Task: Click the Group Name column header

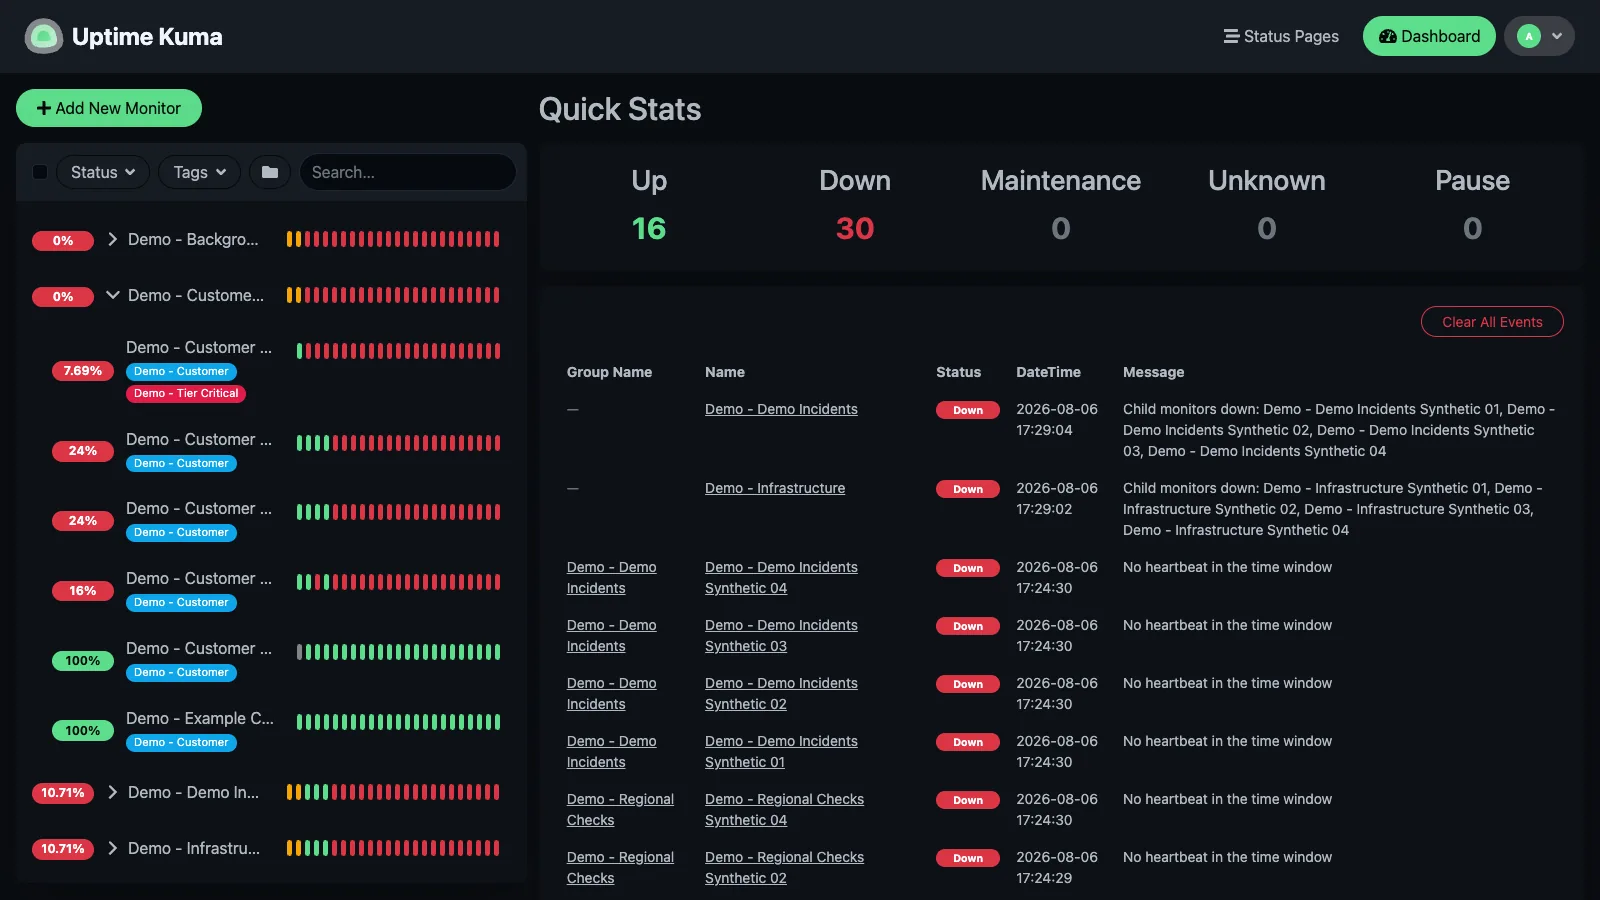Action: point(609,372)
